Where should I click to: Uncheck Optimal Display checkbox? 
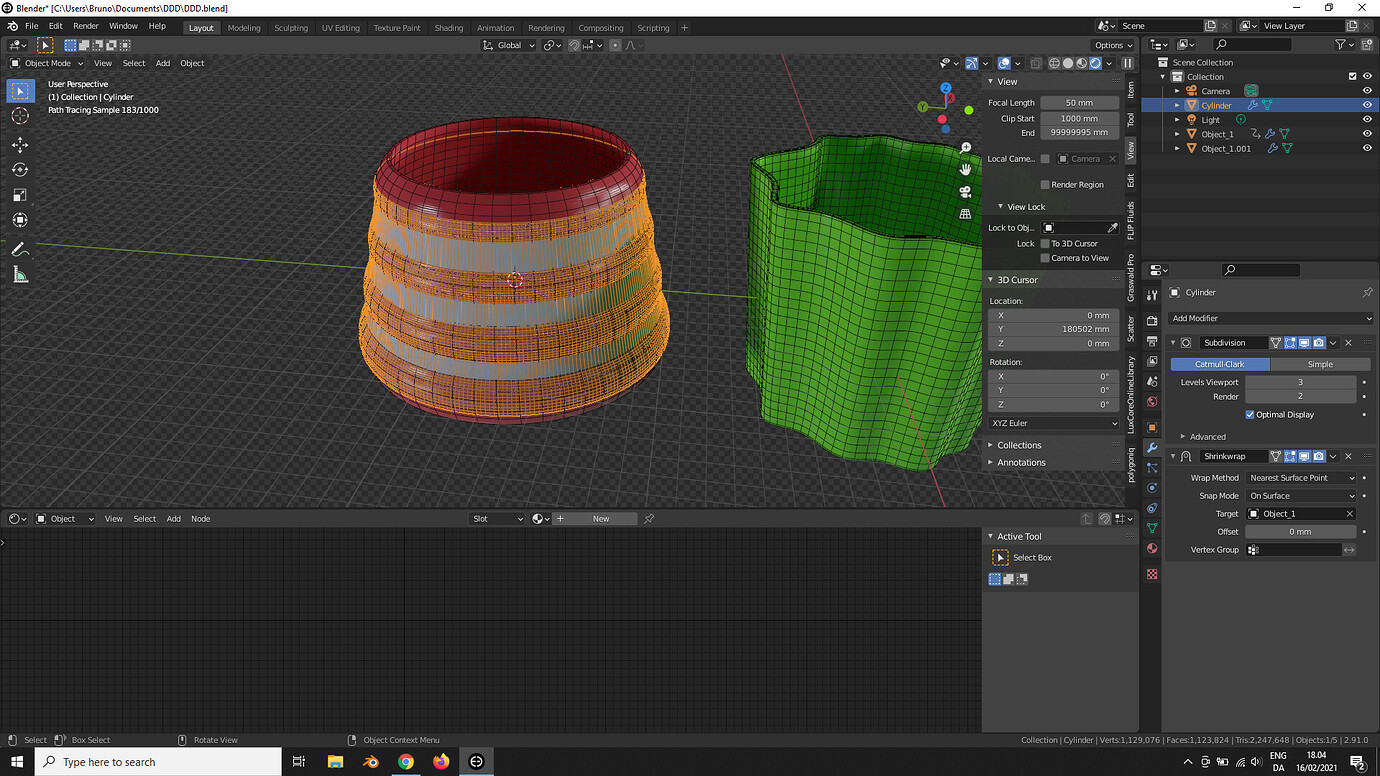pyautogui.click(x=1250, y=414)
